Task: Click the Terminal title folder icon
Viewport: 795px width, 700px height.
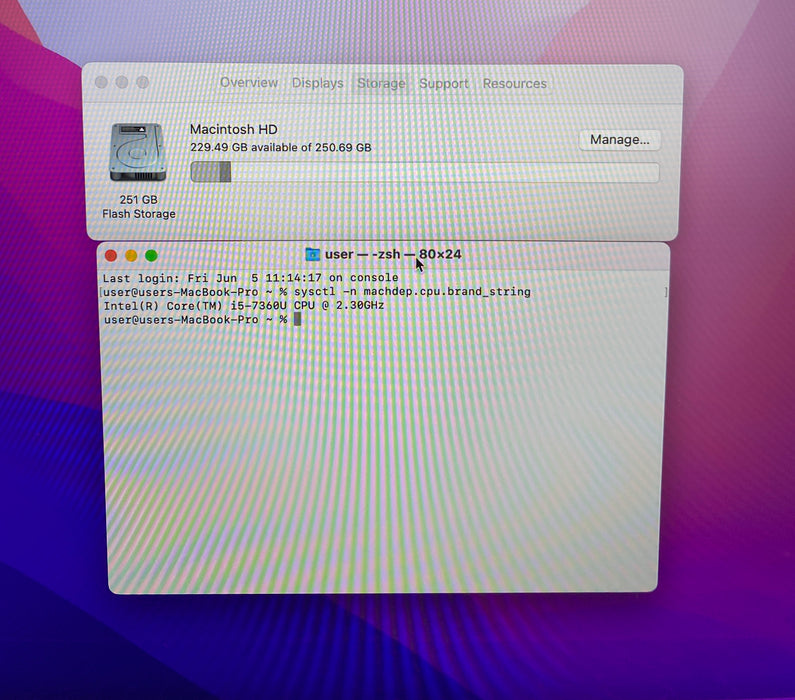Action: [312, 254]
